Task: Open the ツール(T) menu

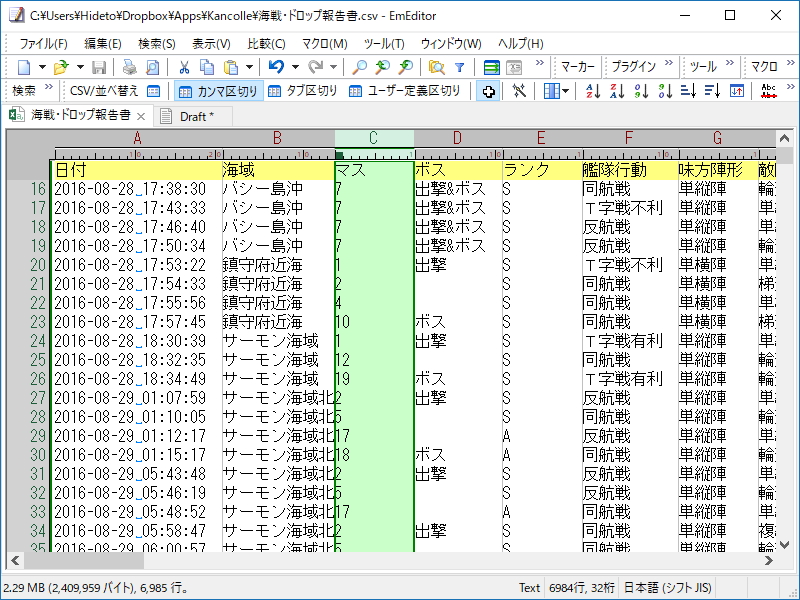Action: (384, 44)
